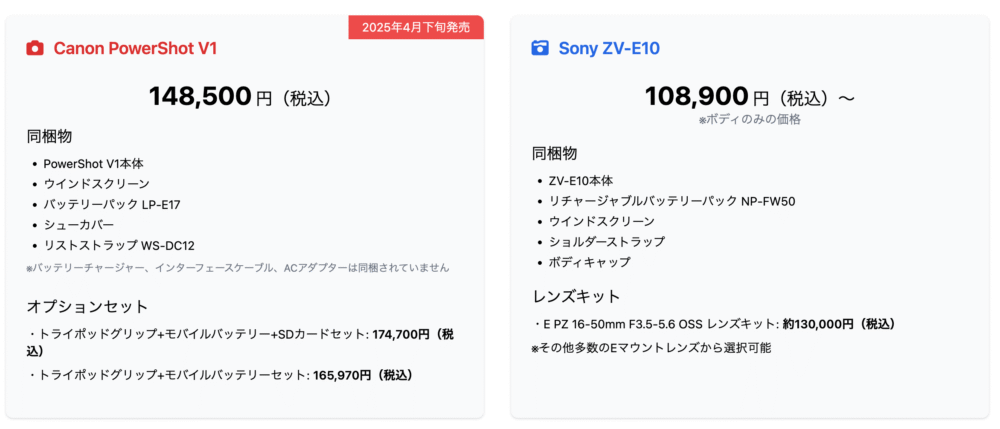Click the 165,970円 モバイルバッテリーセット option
This screenshot has width=1000, height=429.
coord(219,375)
